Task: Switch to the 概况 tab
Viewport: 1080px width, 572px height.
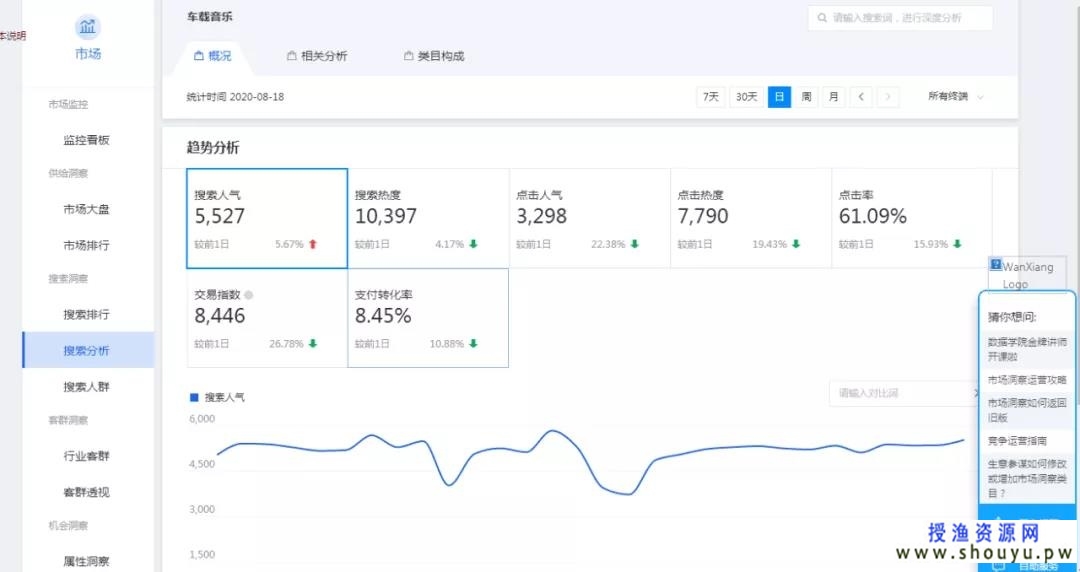Action: point(213,56)
